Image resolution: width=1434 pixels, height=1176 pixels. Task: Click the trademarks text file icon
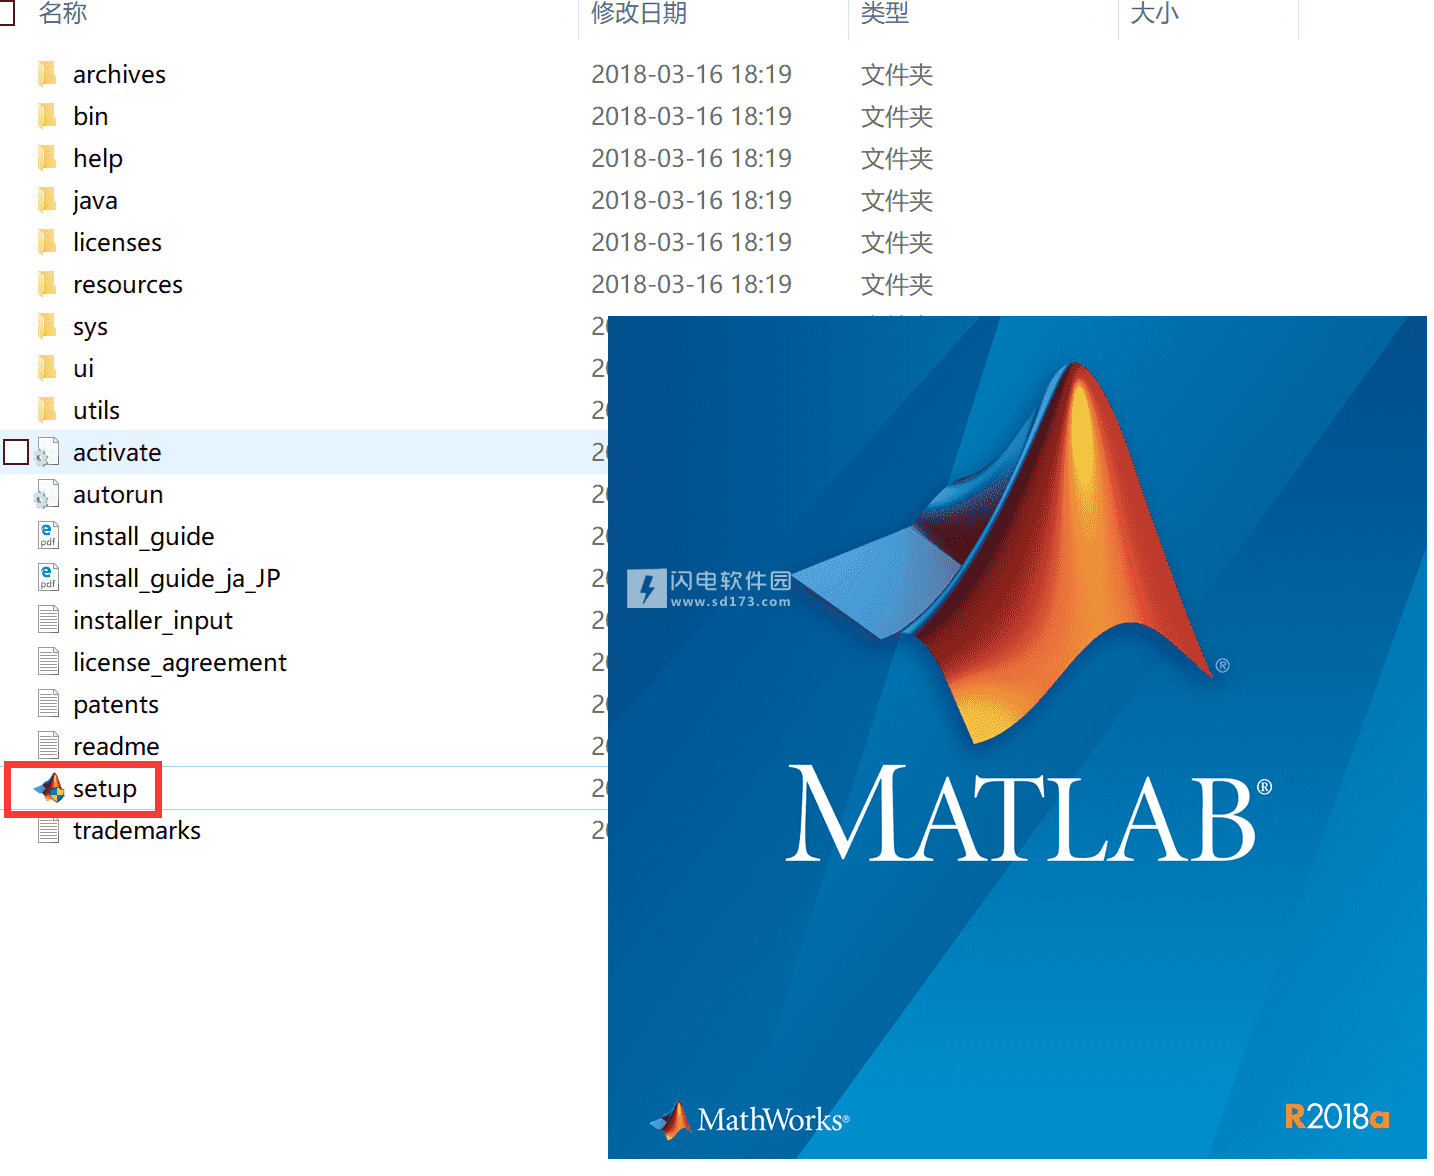pos(48,830)
